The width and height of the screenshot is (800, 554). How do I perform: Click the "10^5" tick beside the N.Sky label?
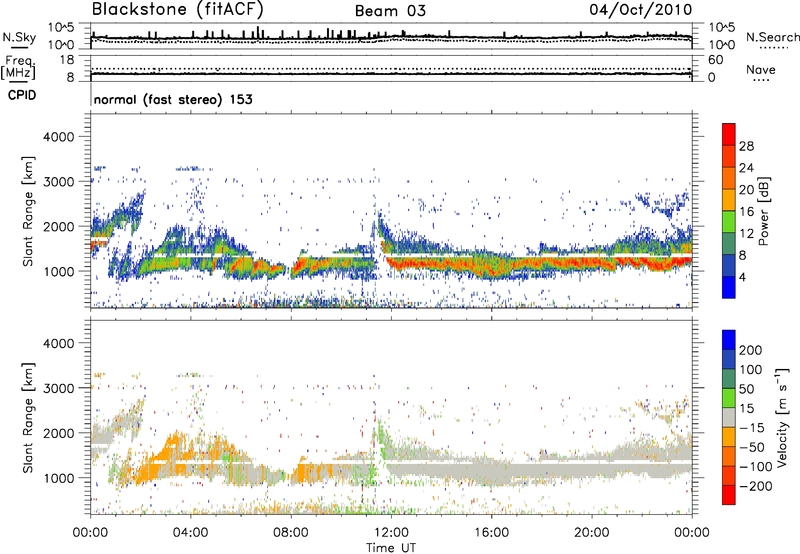coord(61,28)
